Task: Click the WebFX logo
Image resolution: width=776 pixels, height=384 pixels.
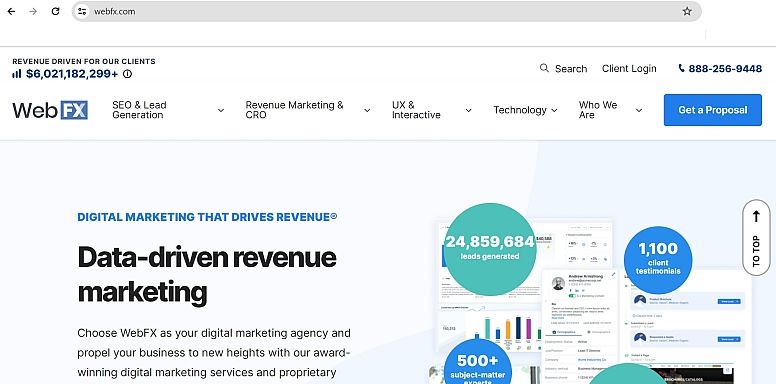Action: 50,110
